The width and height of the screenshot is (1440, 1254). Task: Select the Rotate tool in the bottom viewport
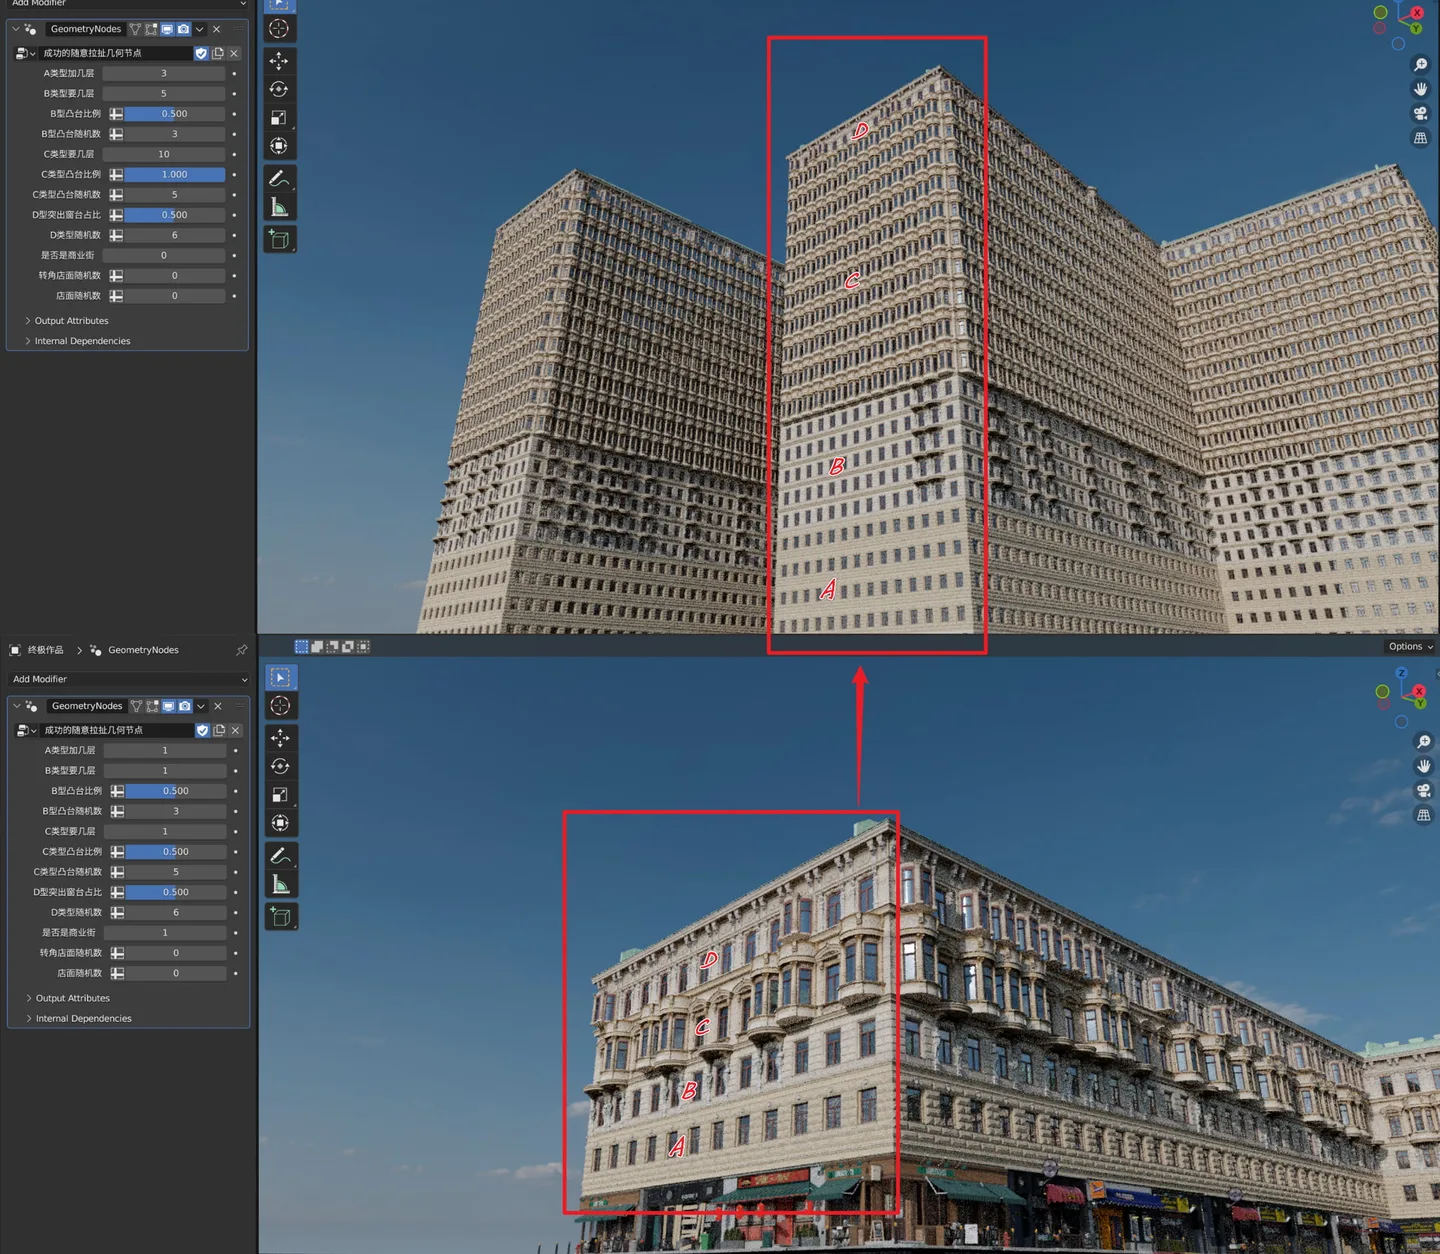pos(280,766)
